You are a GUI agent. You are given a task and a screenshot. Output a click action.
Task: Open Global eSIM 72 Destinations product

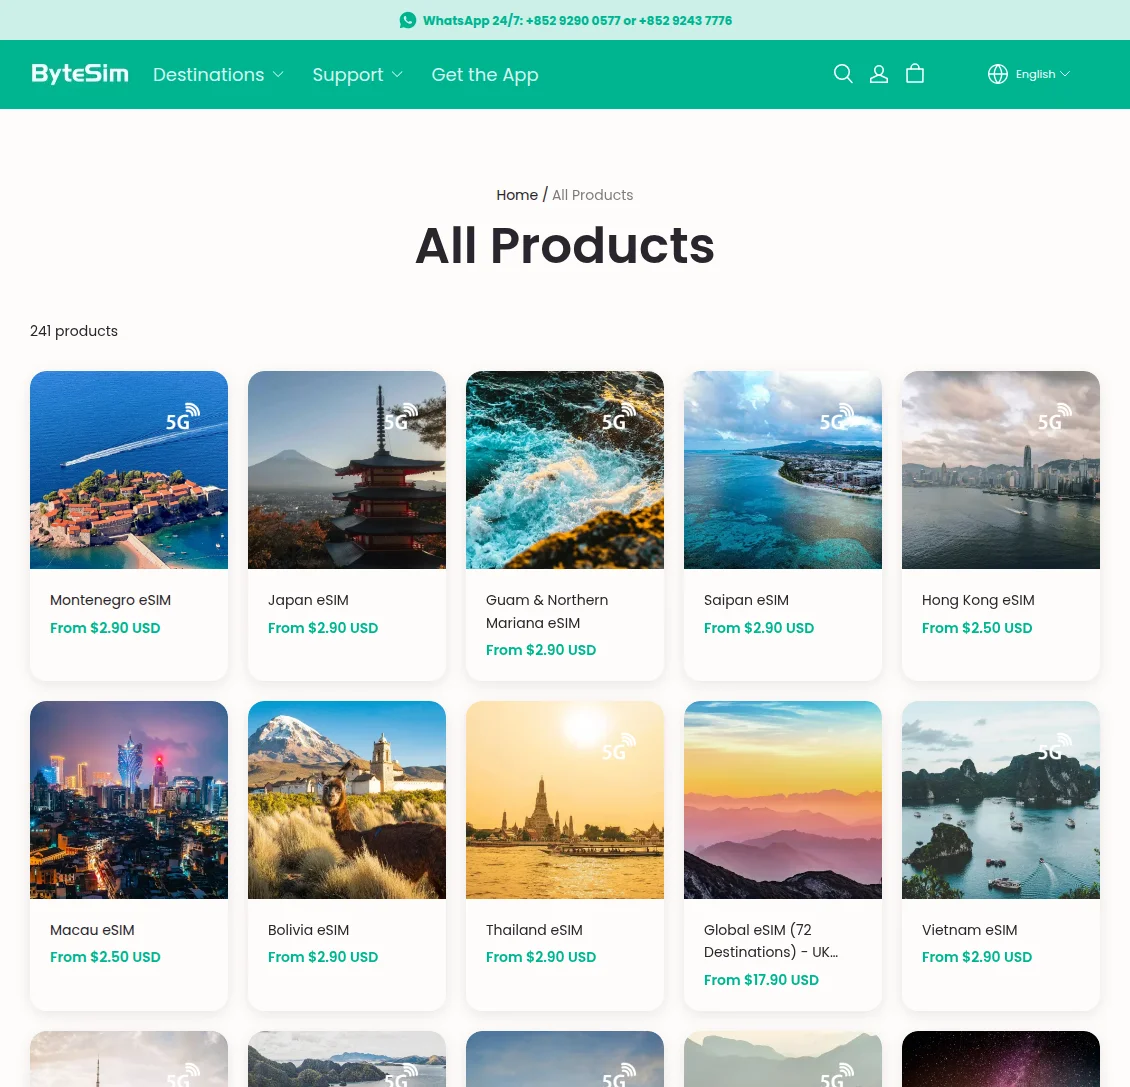coord(771,941)
